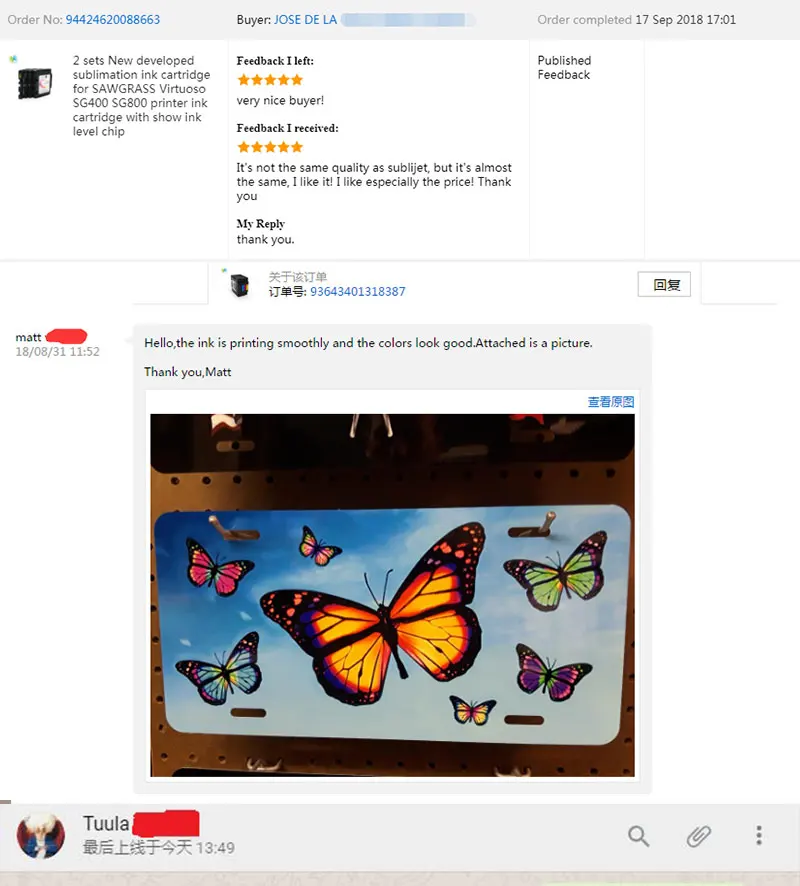Viewport: 800px width, 886px height.
Task: Click the small cartridge icon beside order 93643401318387
Action: tap(240, 284)
